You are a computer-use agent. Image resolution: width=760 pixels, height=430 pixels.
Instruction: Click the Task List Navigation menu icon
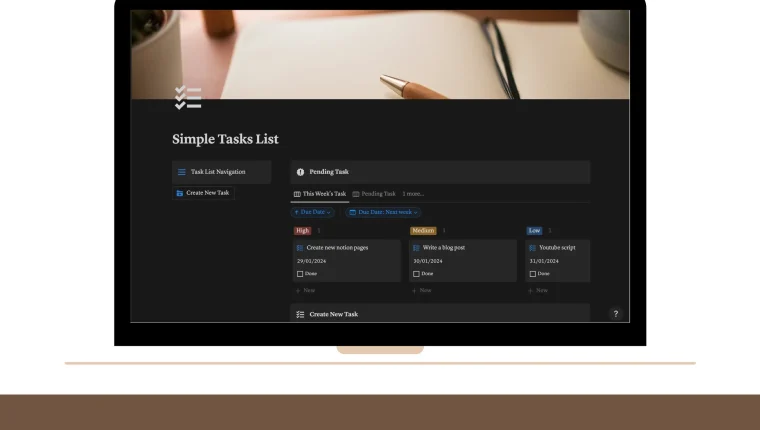tap(181, 172)
